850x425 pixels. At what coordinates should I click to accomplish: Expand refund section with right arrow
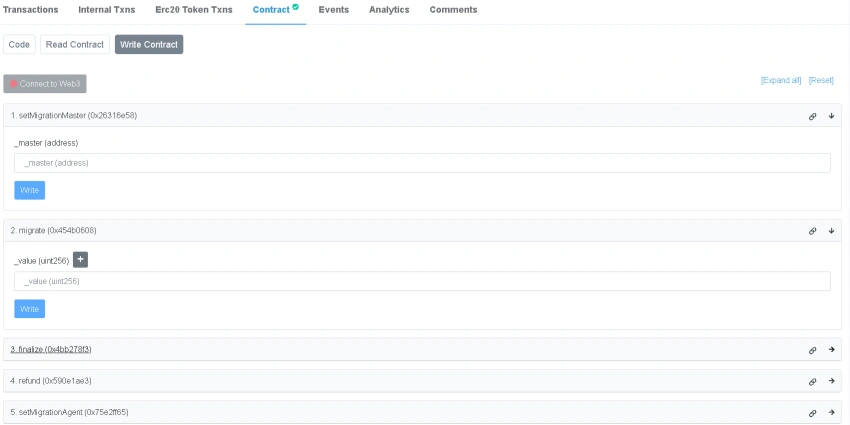pos(831,381)
